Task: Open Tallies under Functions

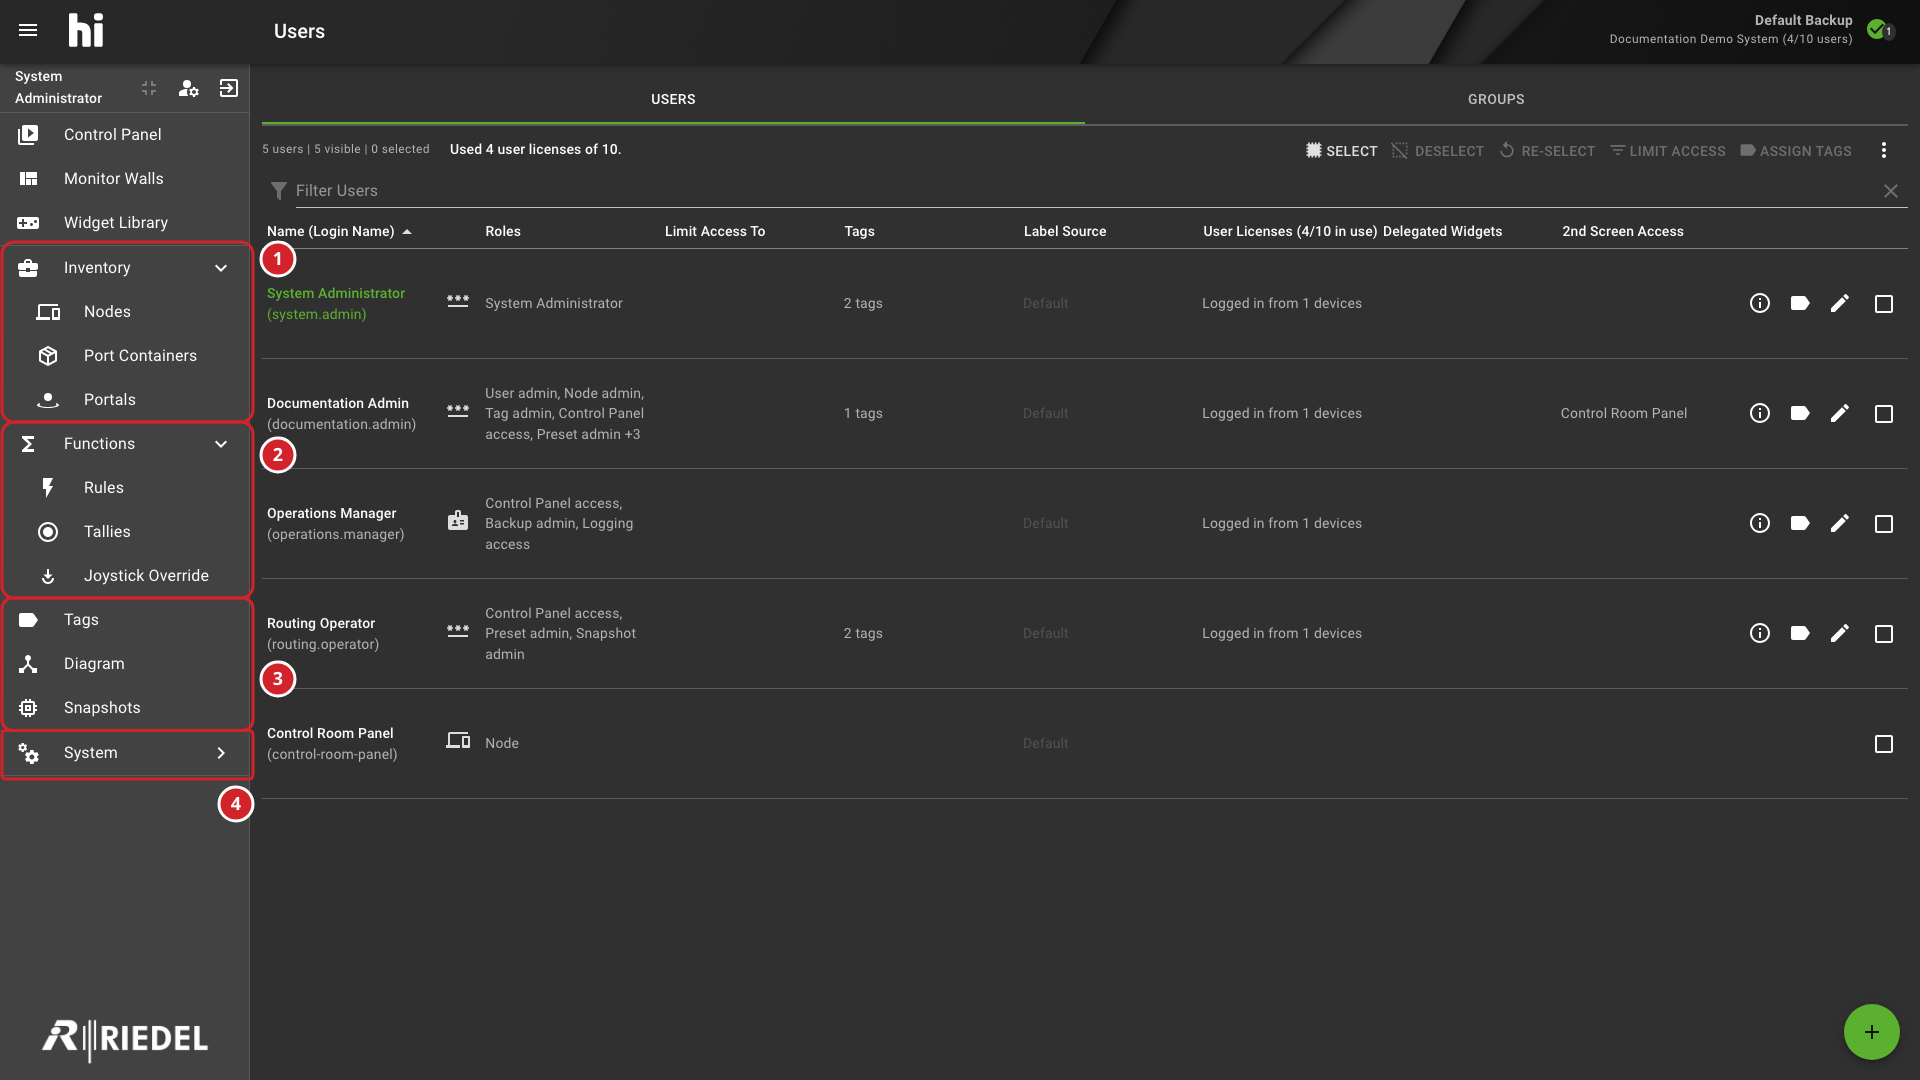Action: click(x=125, y=532)
